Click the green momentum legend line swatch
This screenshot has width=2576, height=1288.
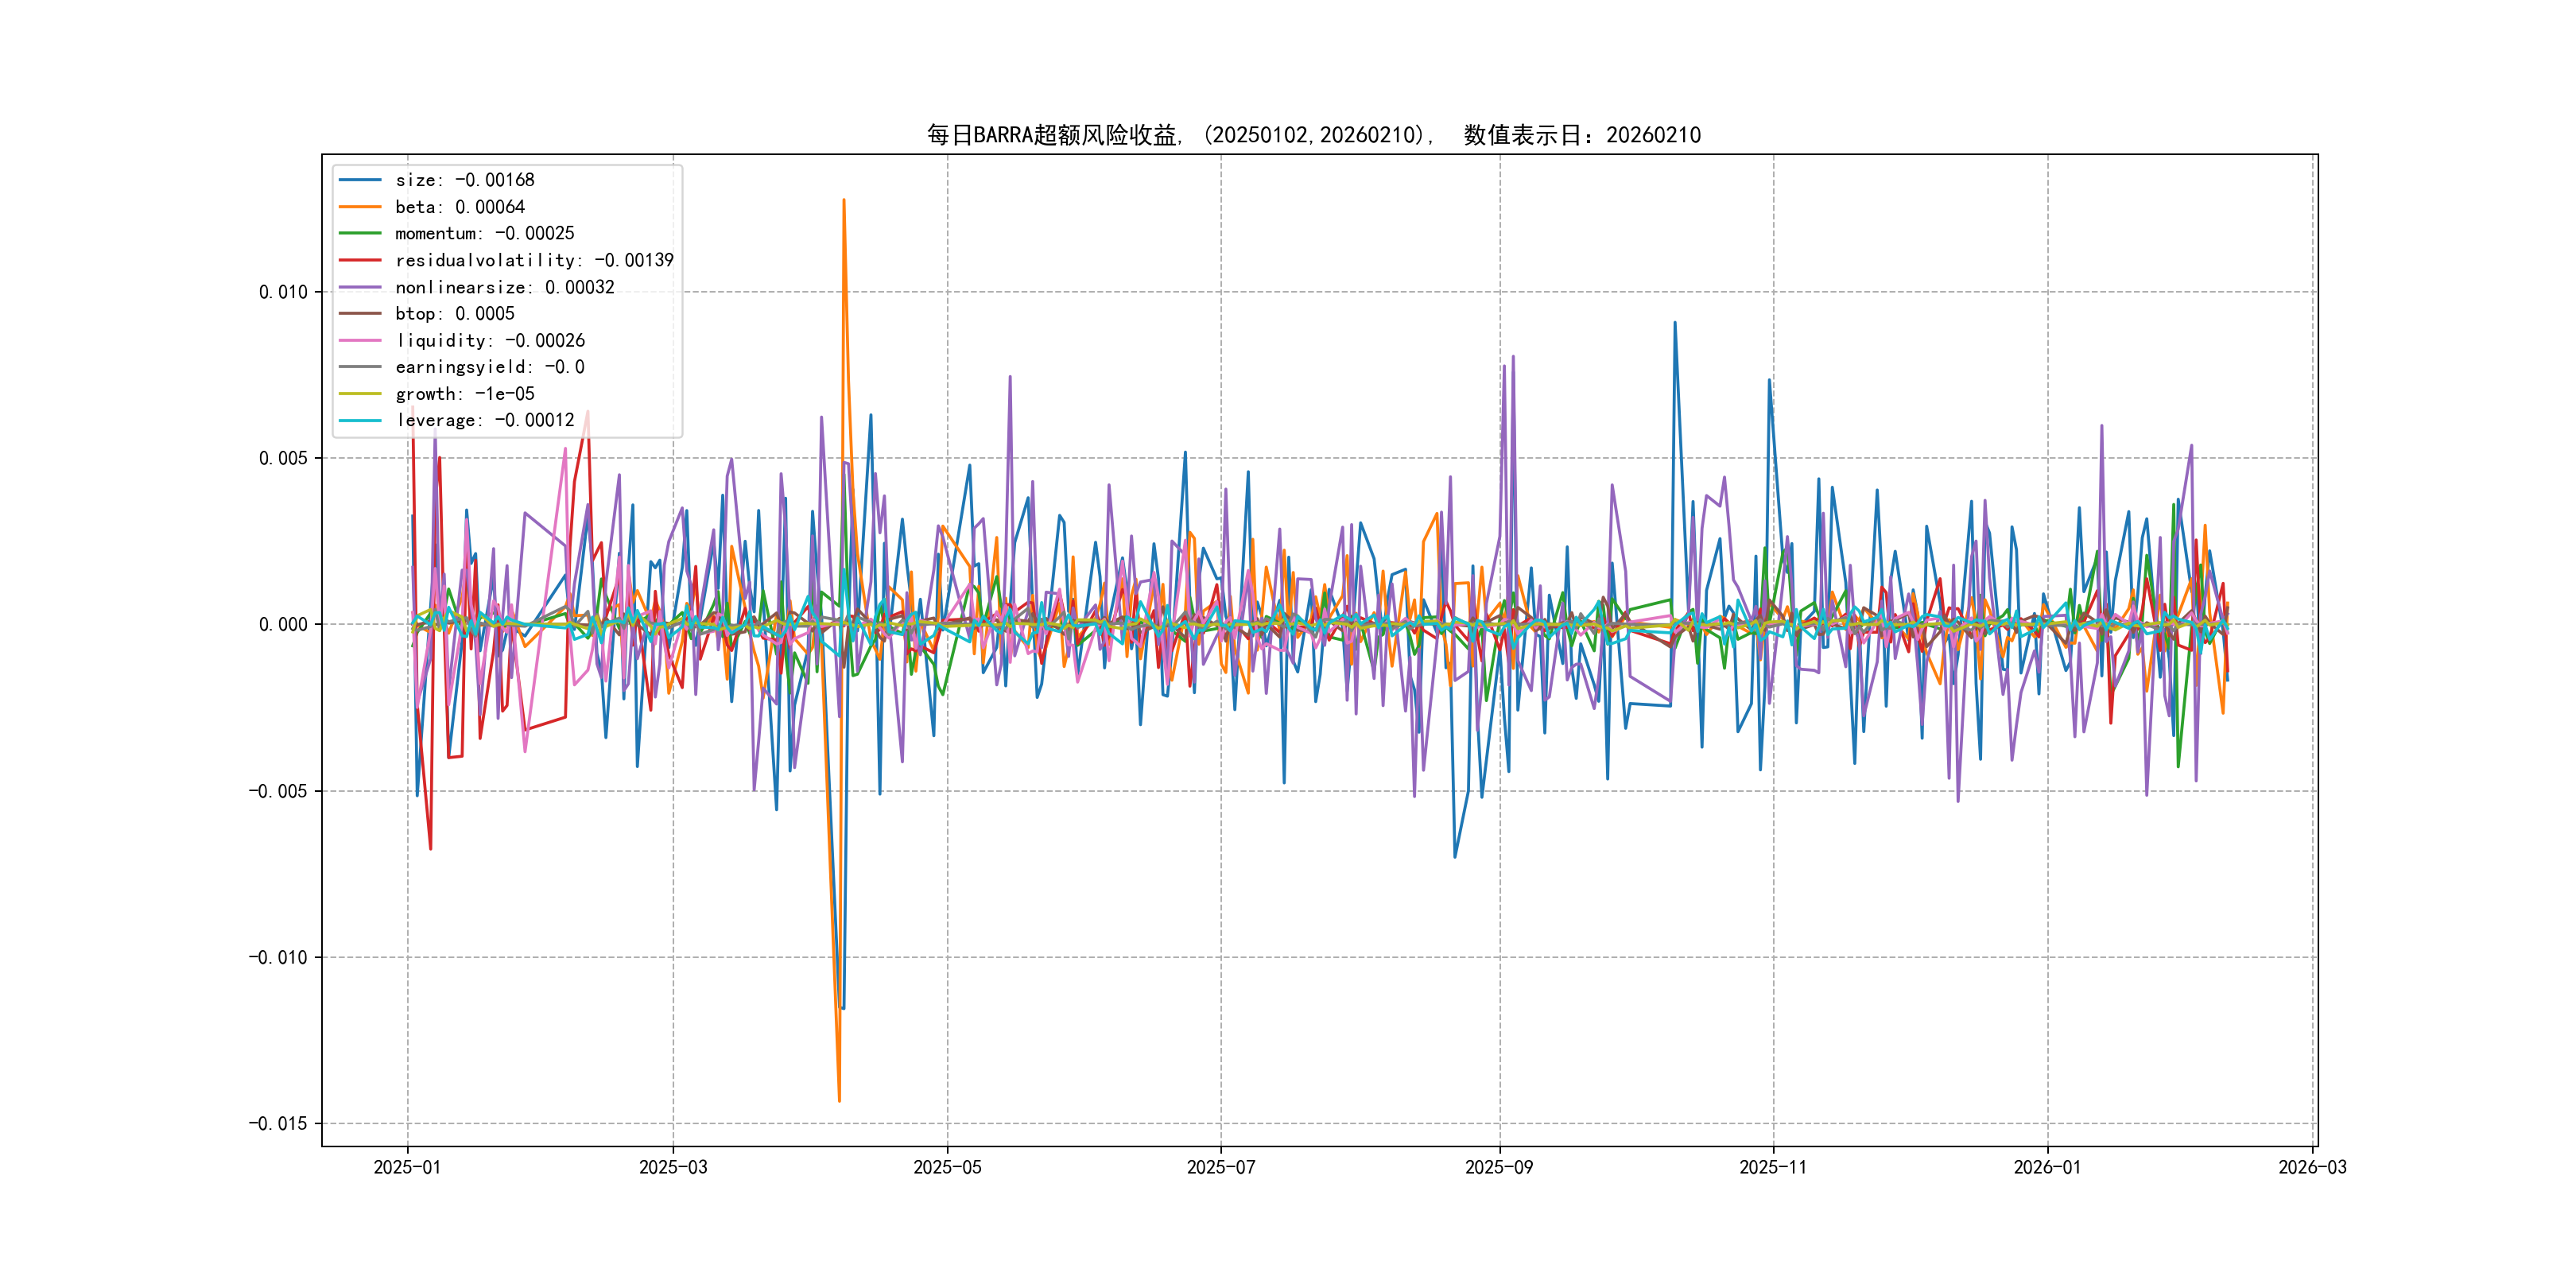tap(360, 233)
